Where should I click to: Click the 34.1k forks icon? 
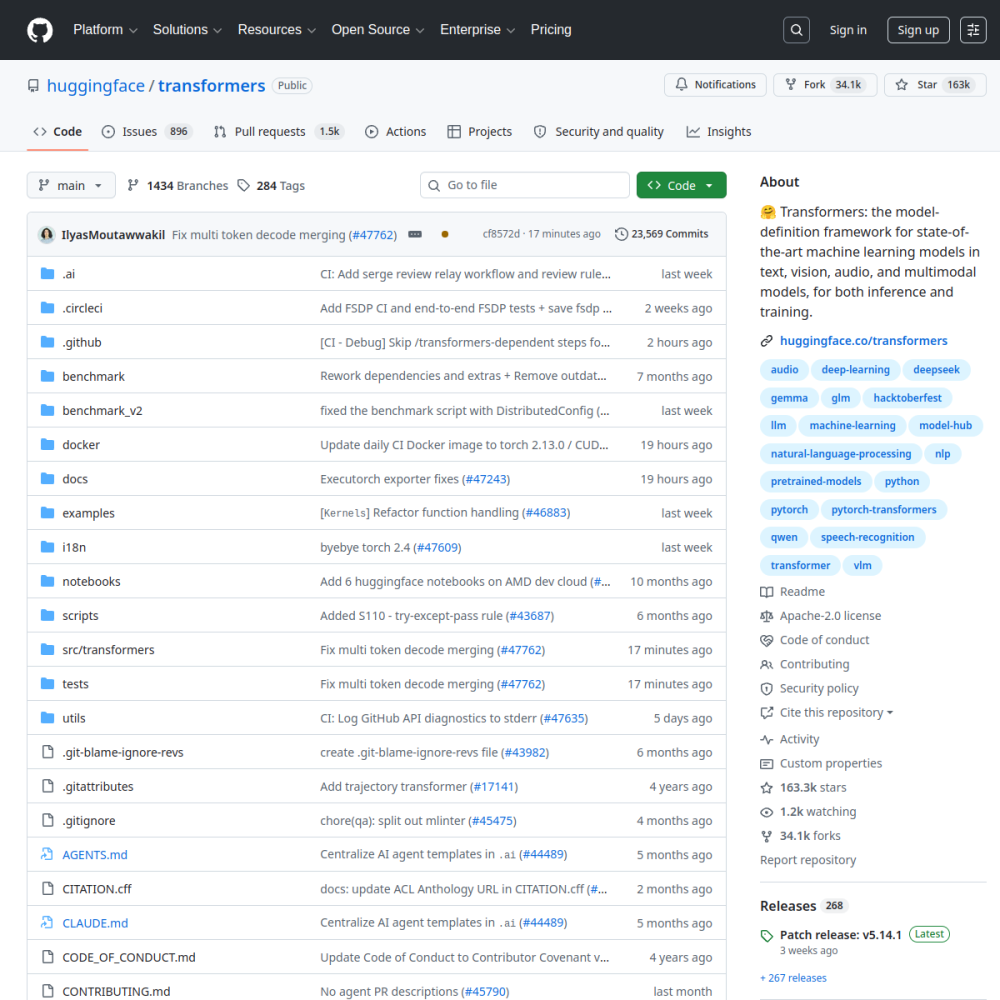point(767,836)
